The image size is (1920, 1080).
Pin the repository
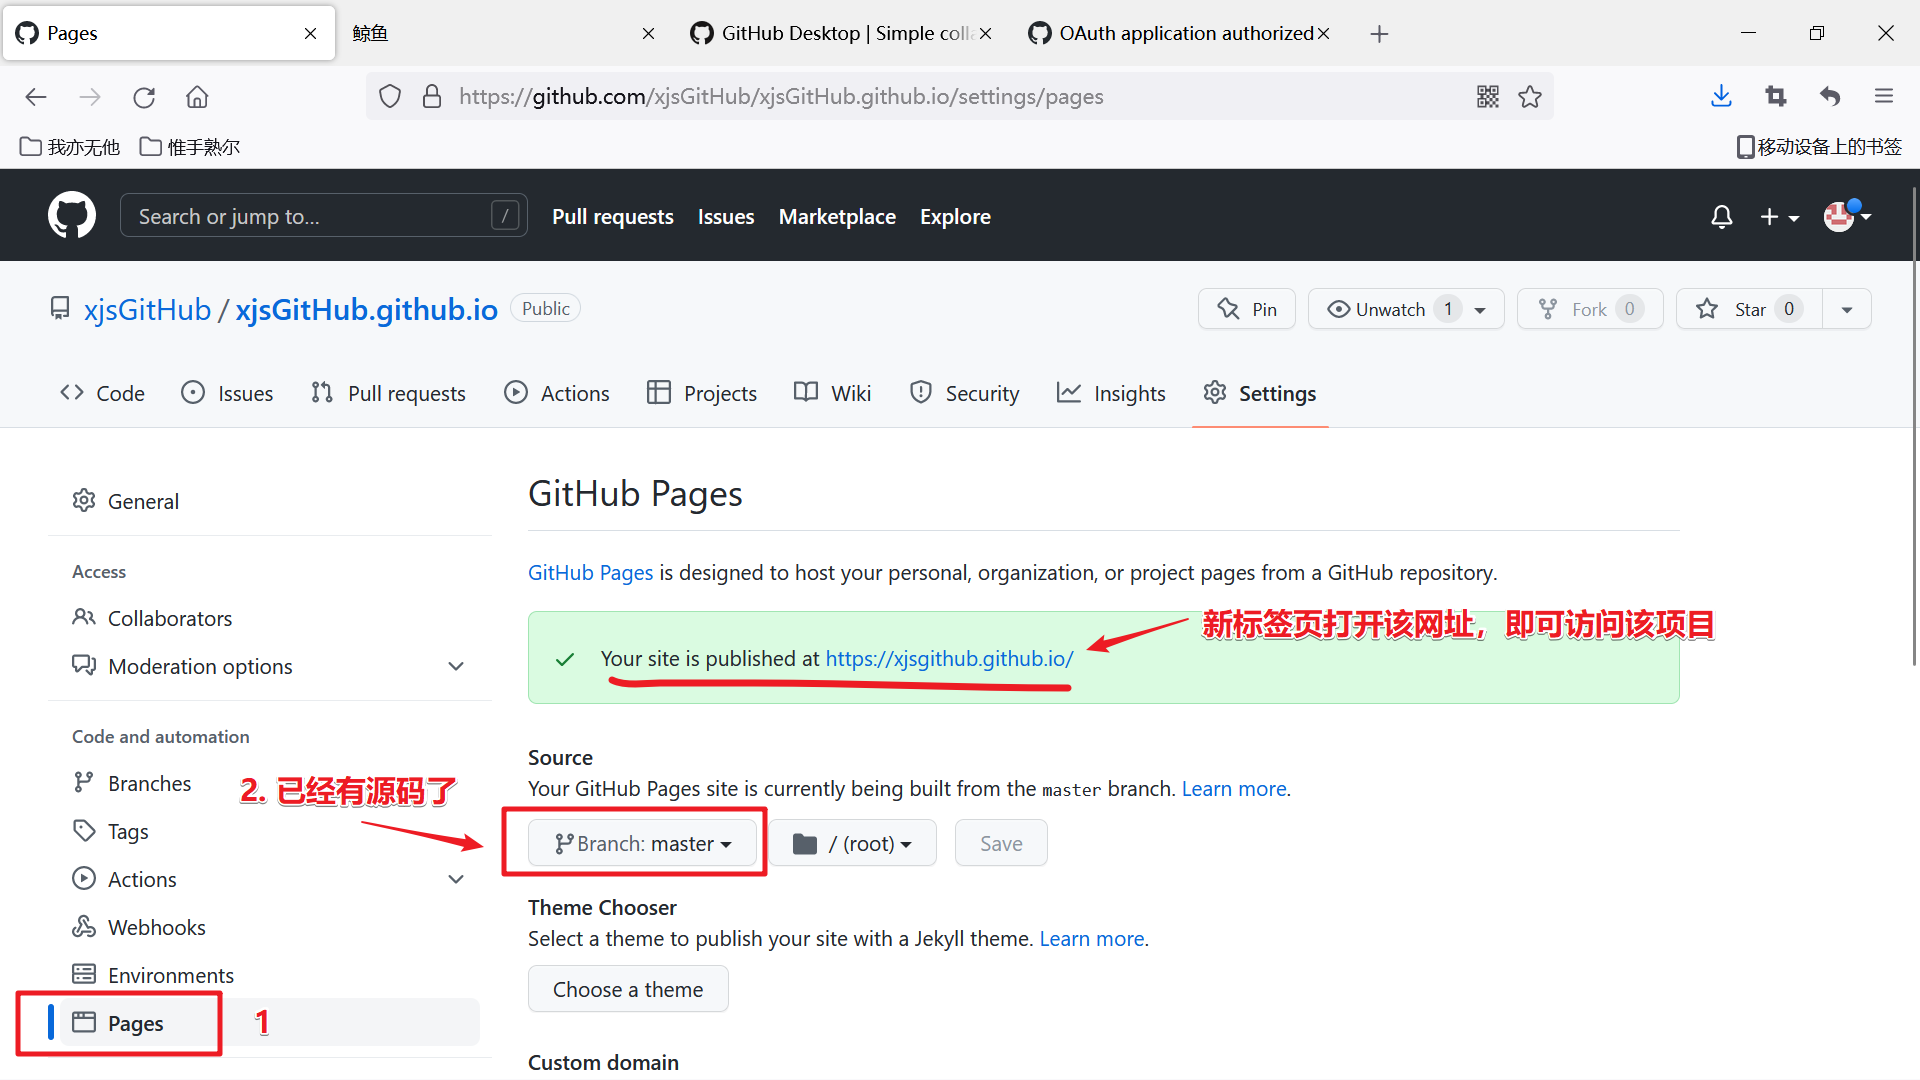point(1247,309)
